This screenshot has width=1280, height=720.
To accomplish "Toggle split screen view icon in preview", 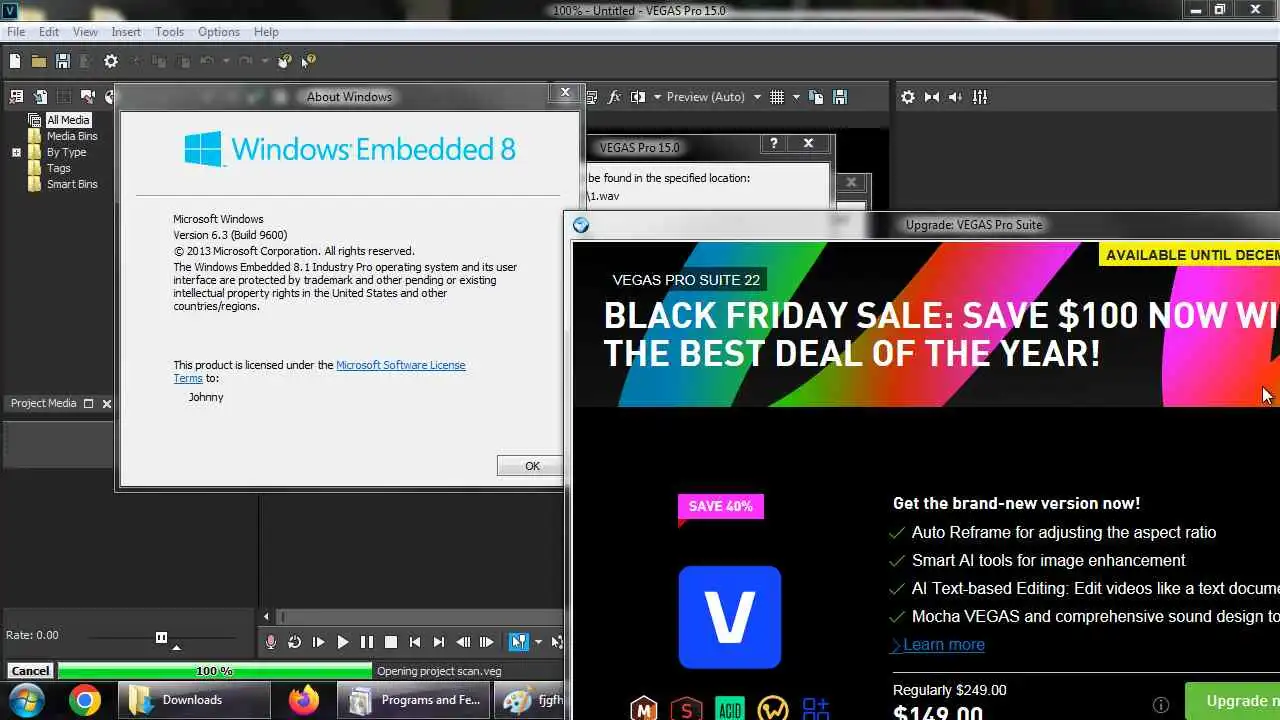I will pyautogui.click(x=638, y=97).
